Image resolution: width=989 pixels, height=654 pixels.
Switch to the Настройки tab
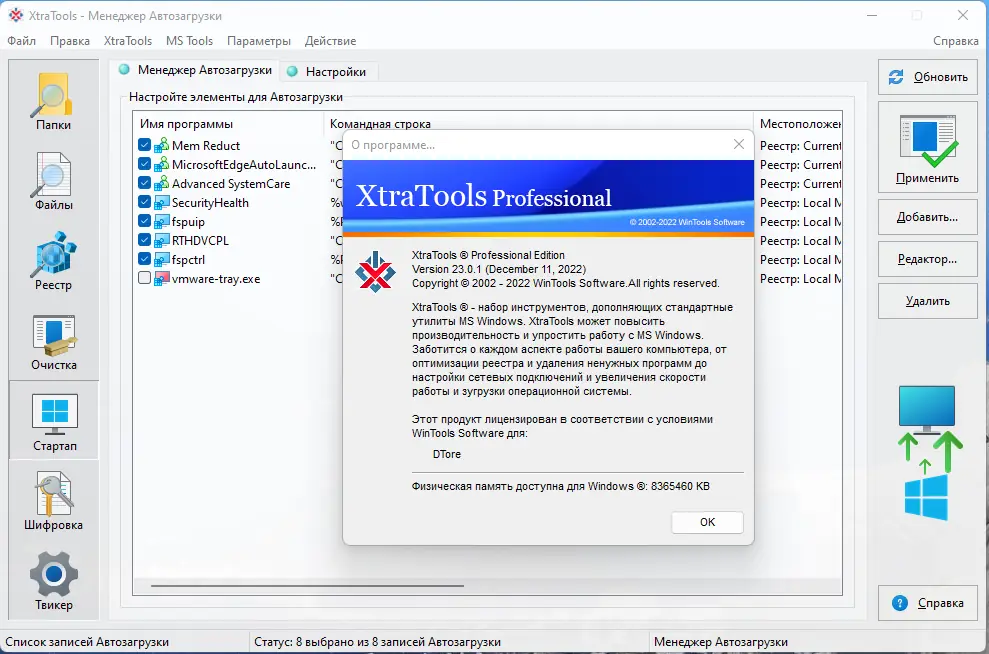click(x=328, y=72)
